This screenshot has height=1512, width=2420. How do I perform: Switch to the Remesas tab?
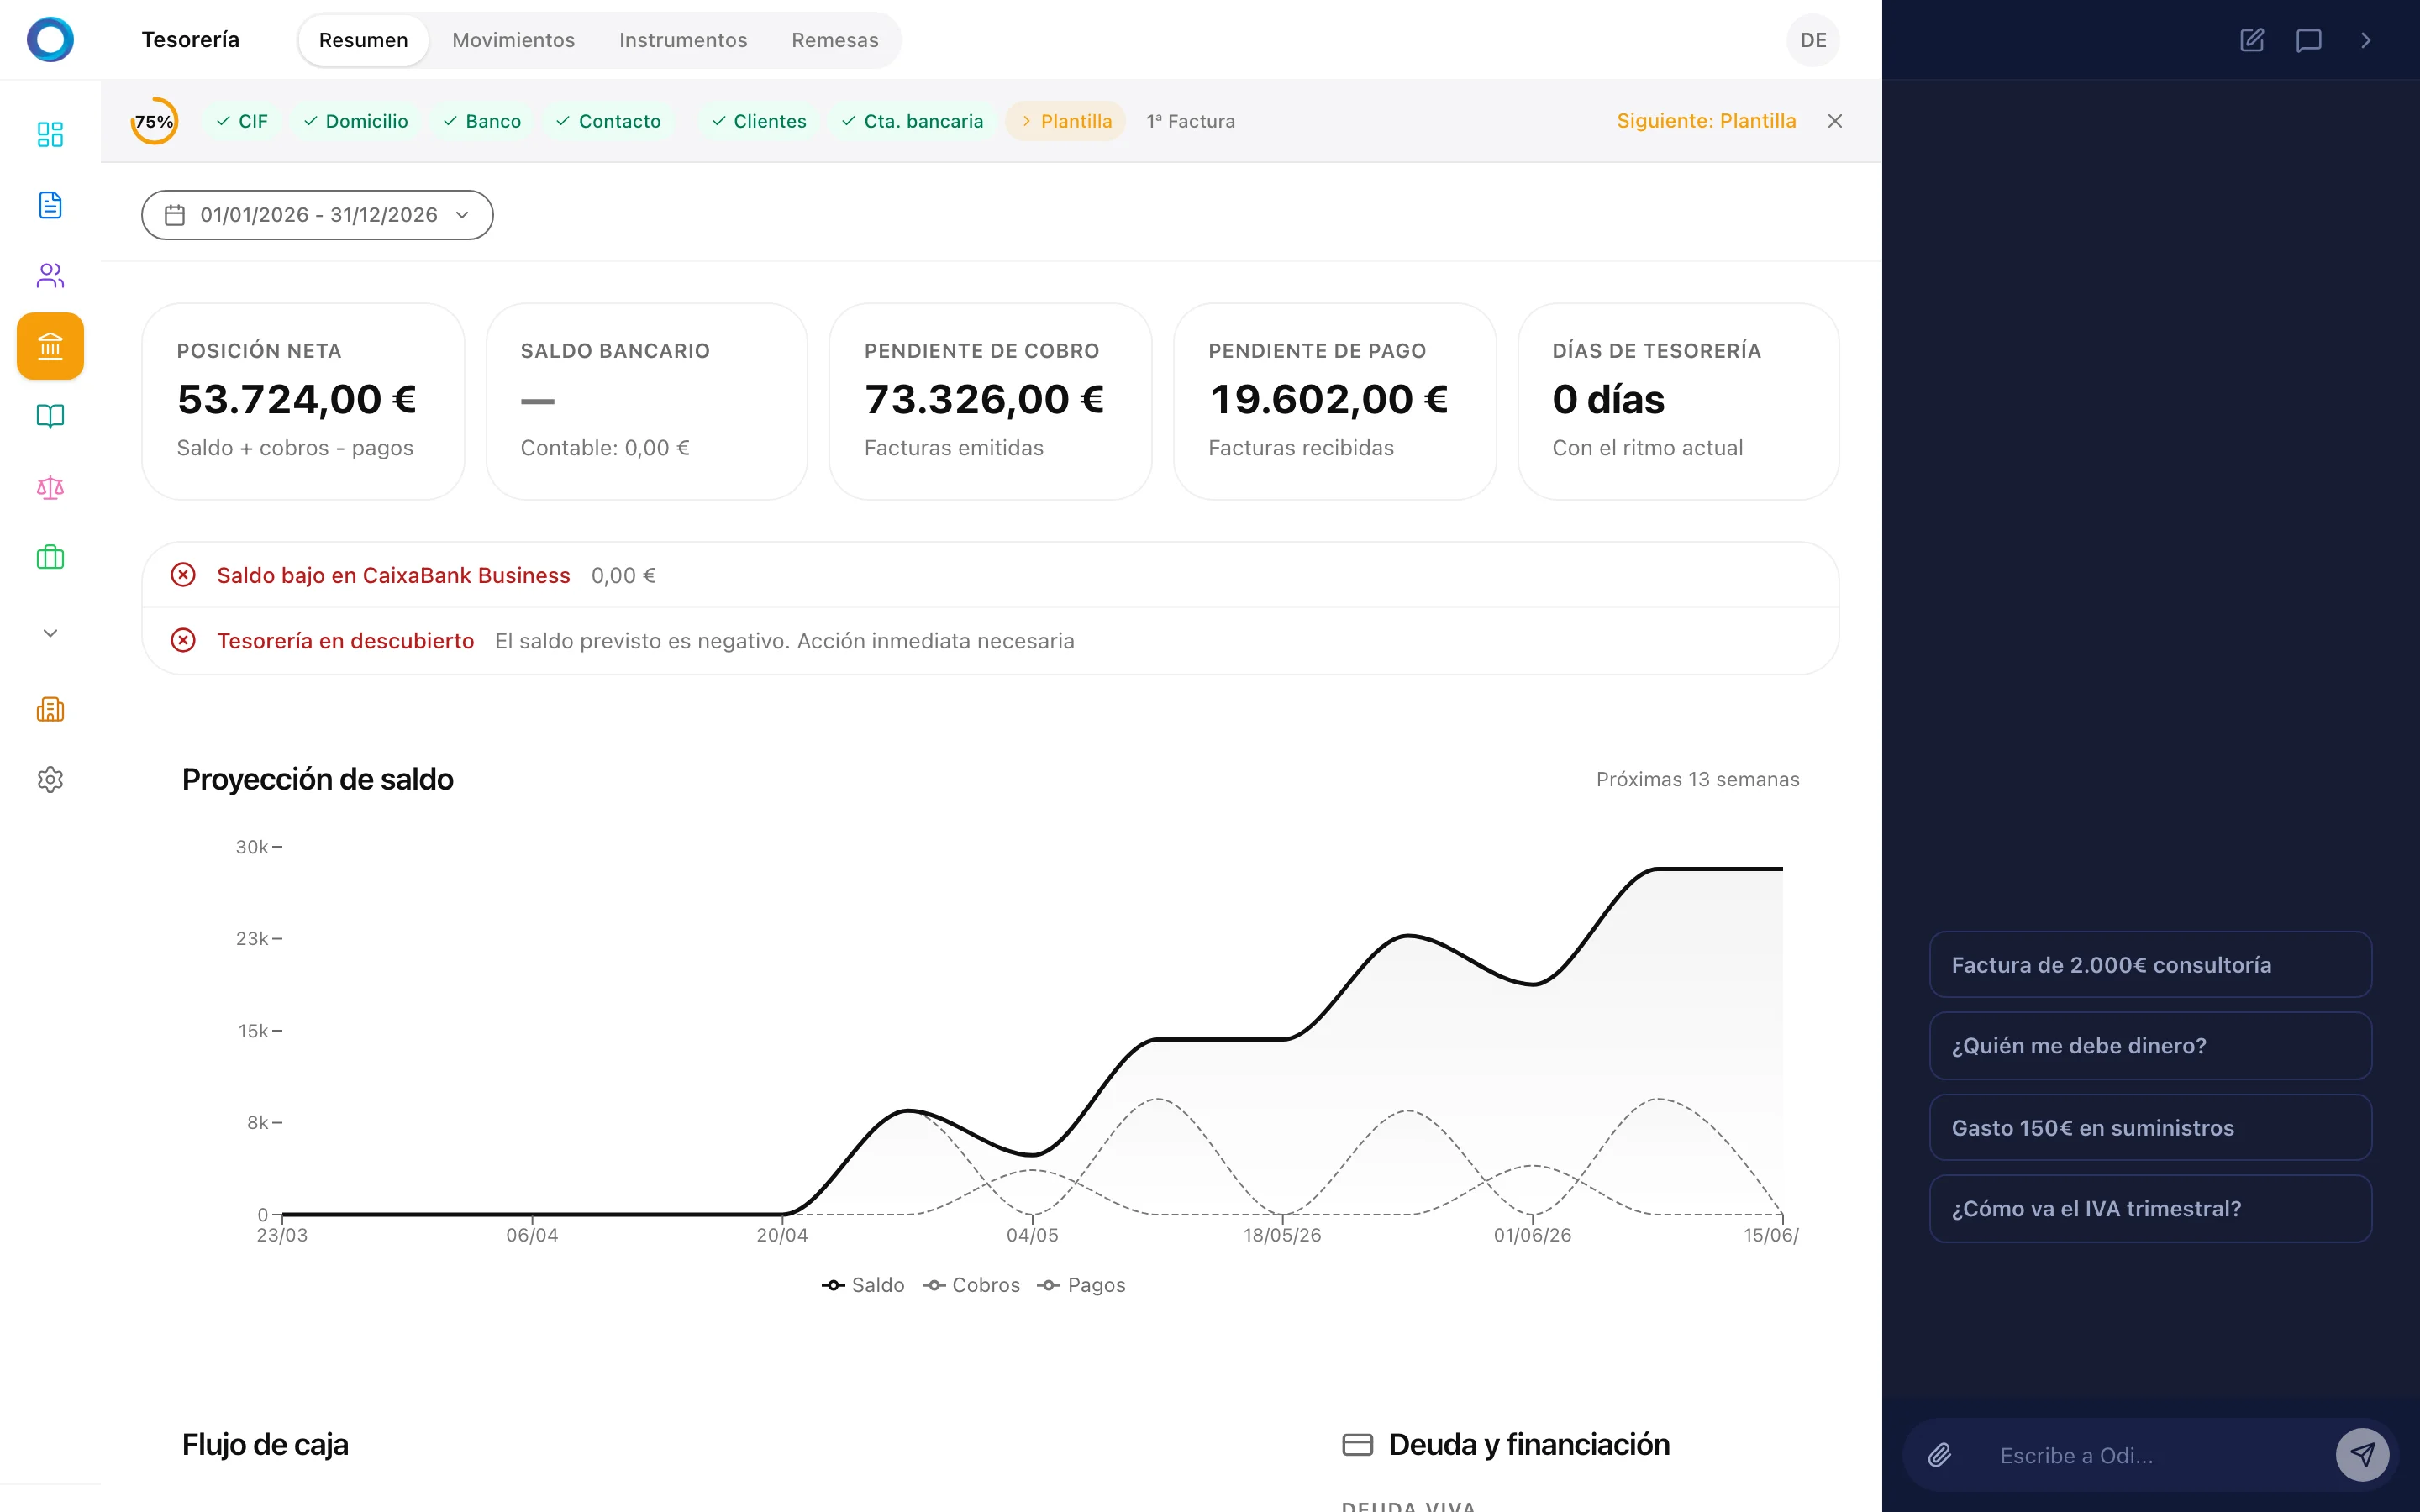(x=834, y=40)
